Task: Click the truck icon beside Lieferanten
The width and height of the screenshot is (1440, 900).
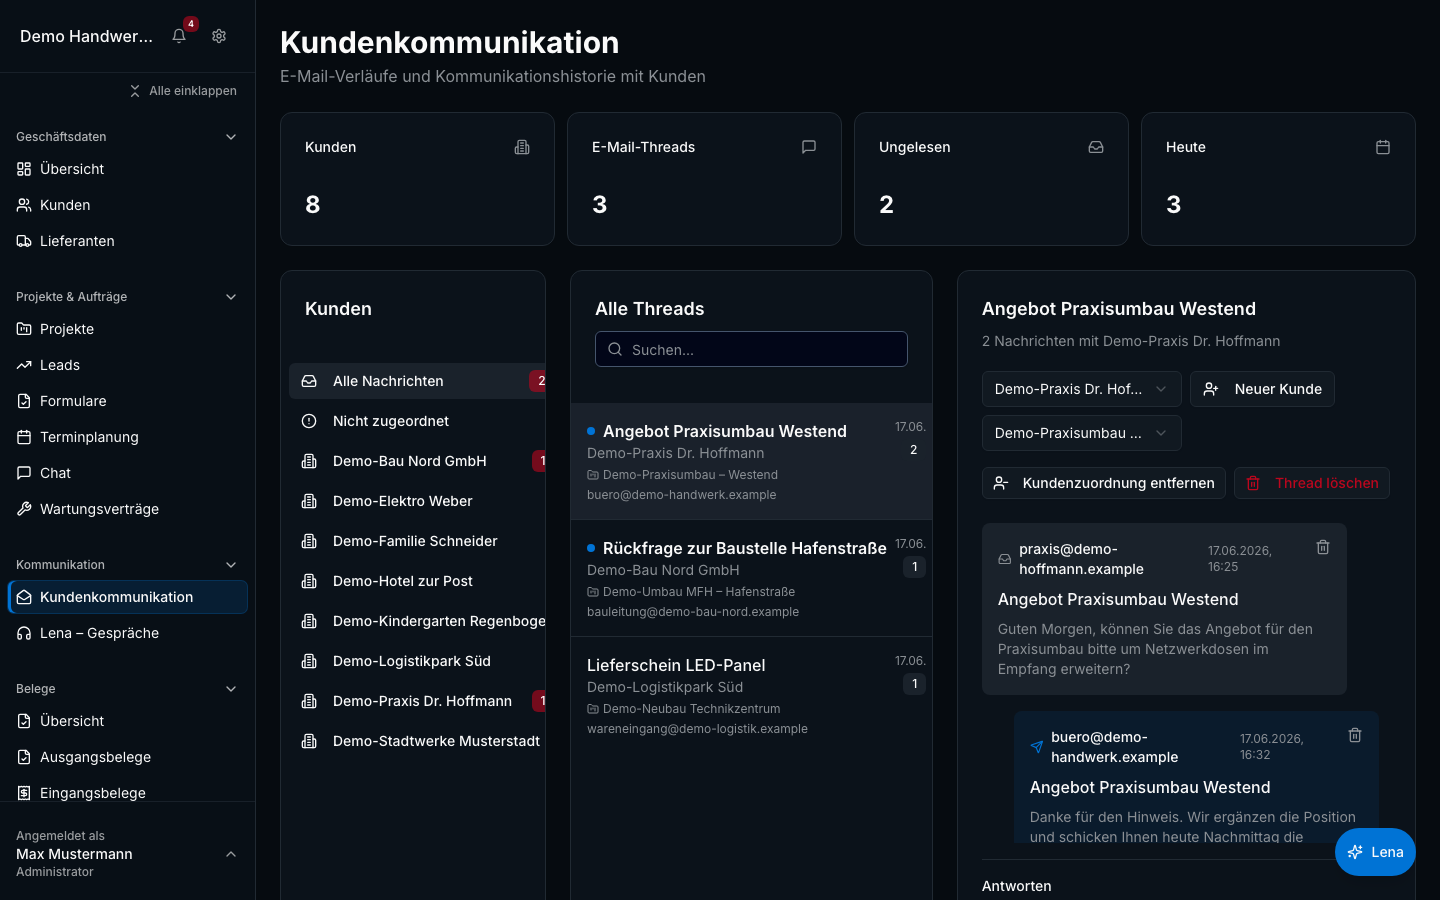Action: (x=24, y=241)
